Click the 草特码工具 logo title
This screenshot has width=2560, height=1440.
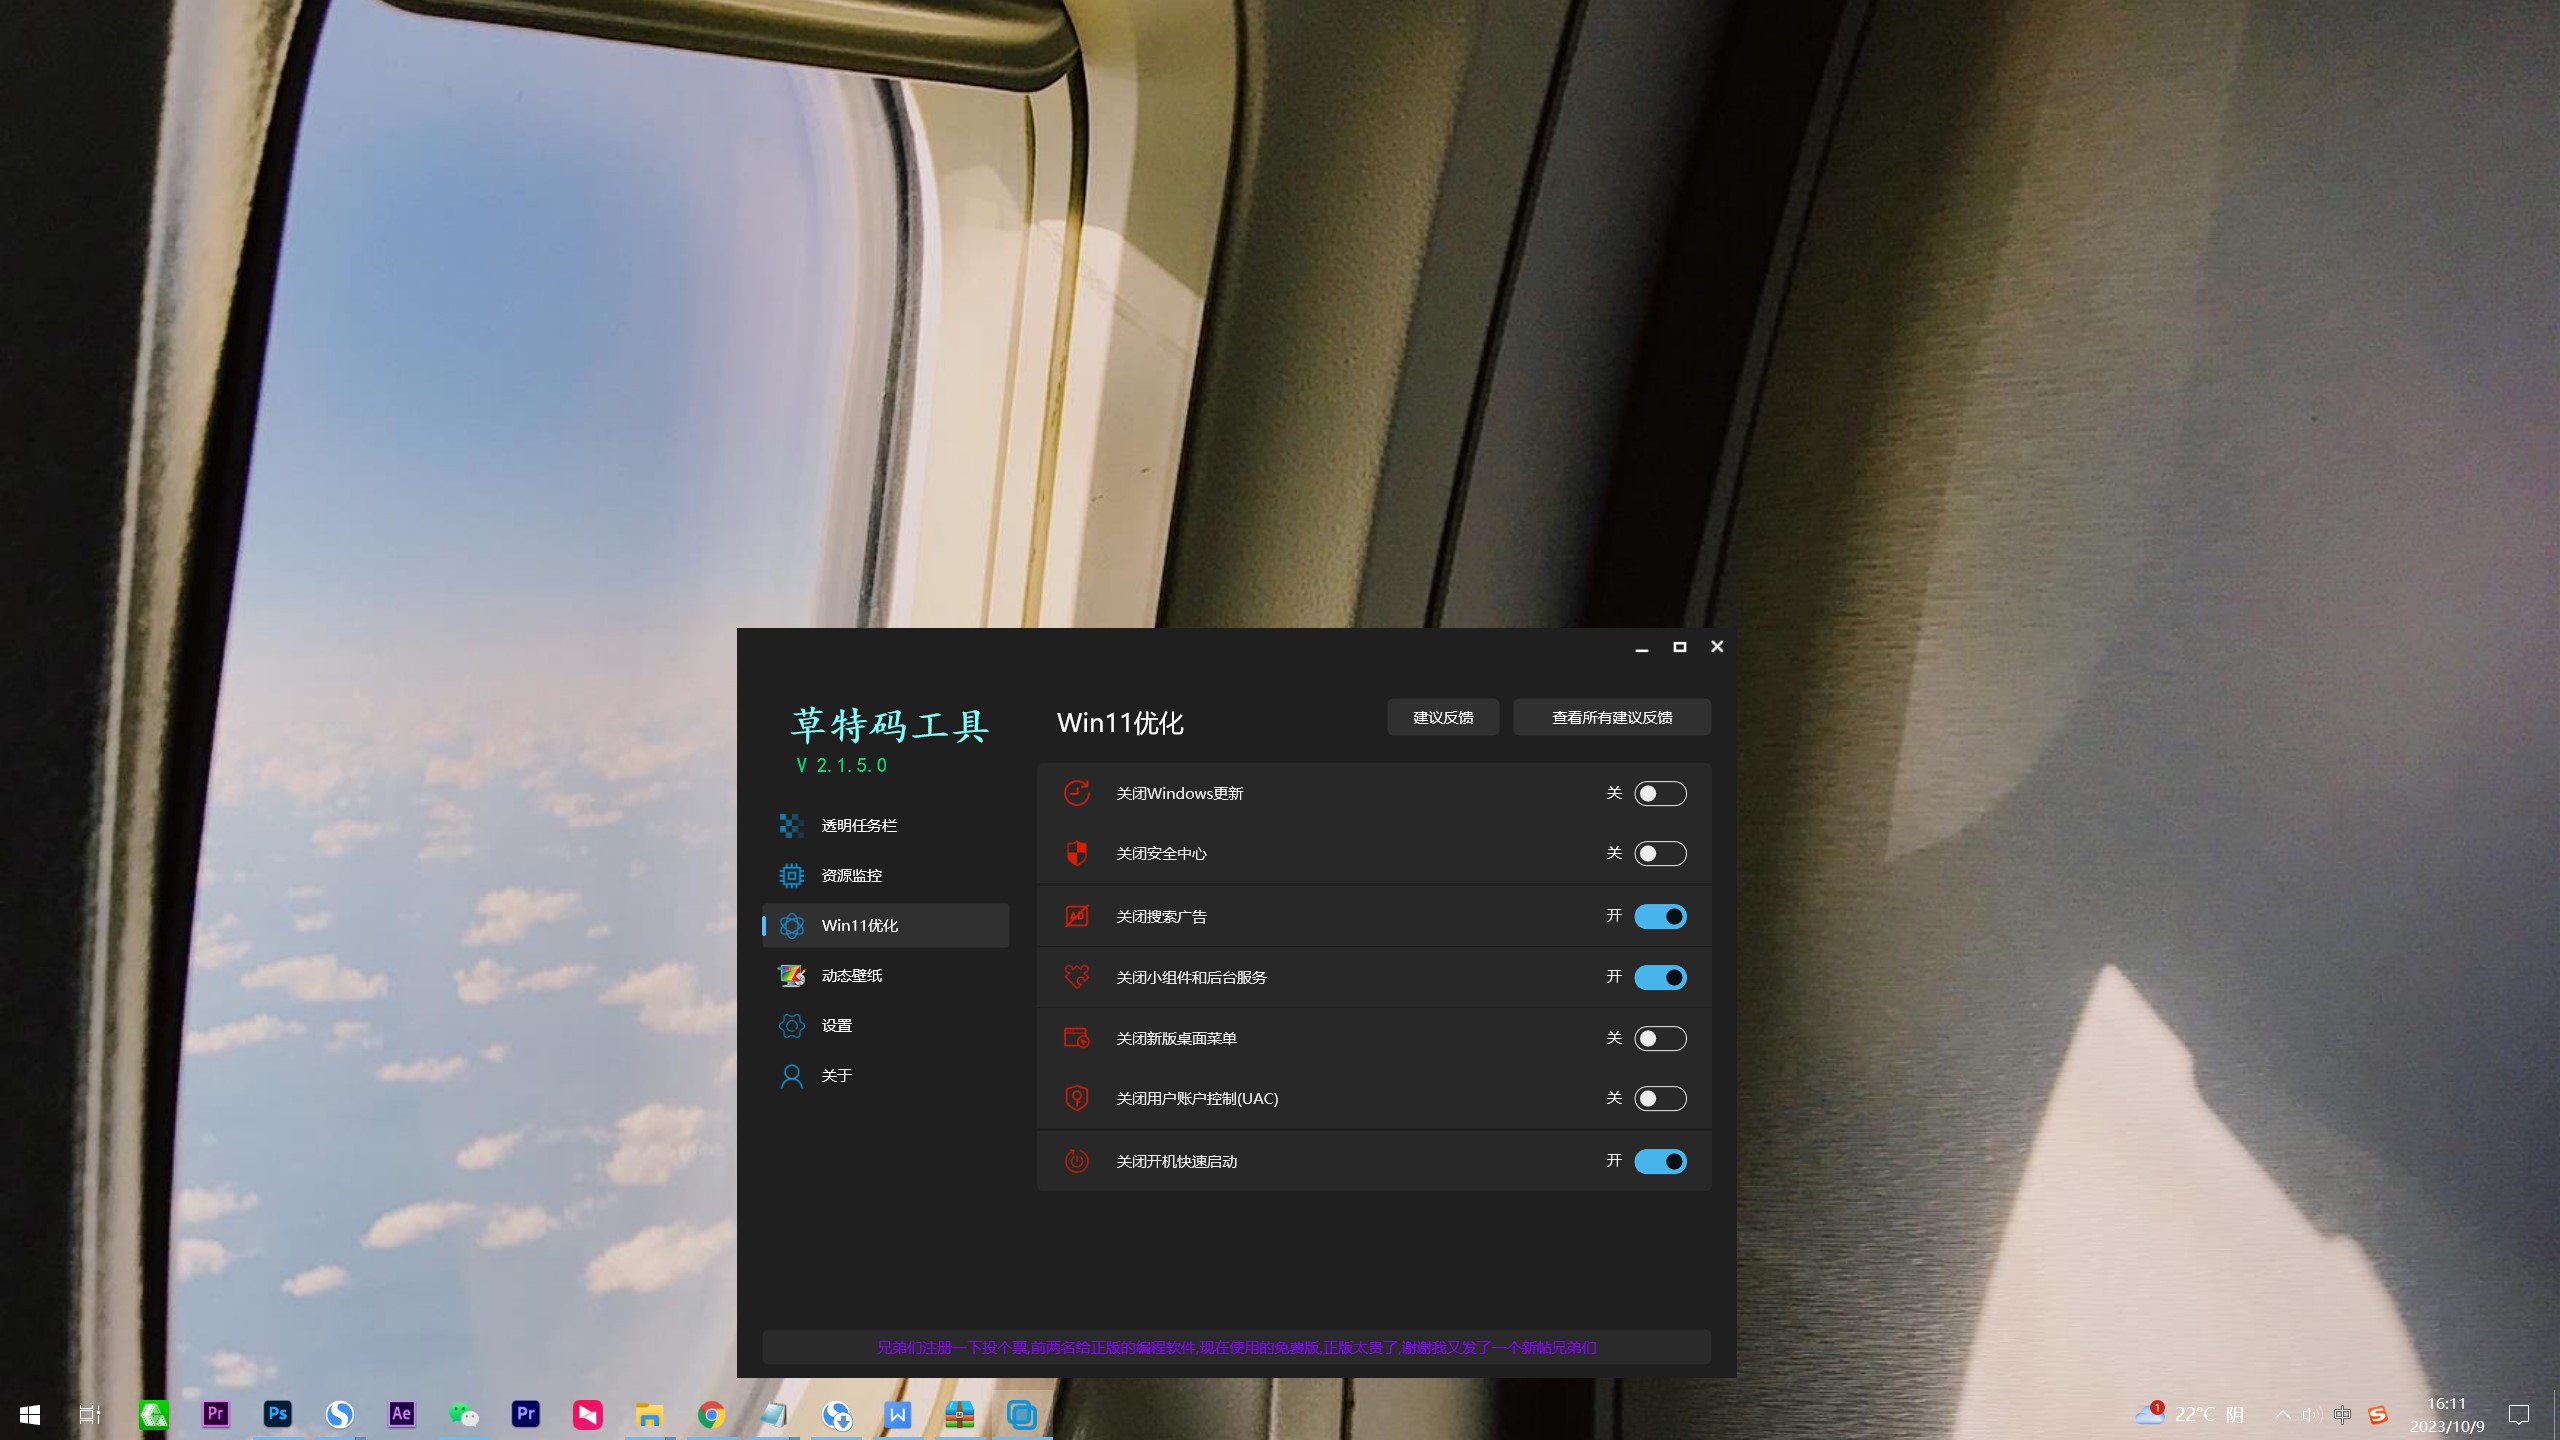(890, 725)
